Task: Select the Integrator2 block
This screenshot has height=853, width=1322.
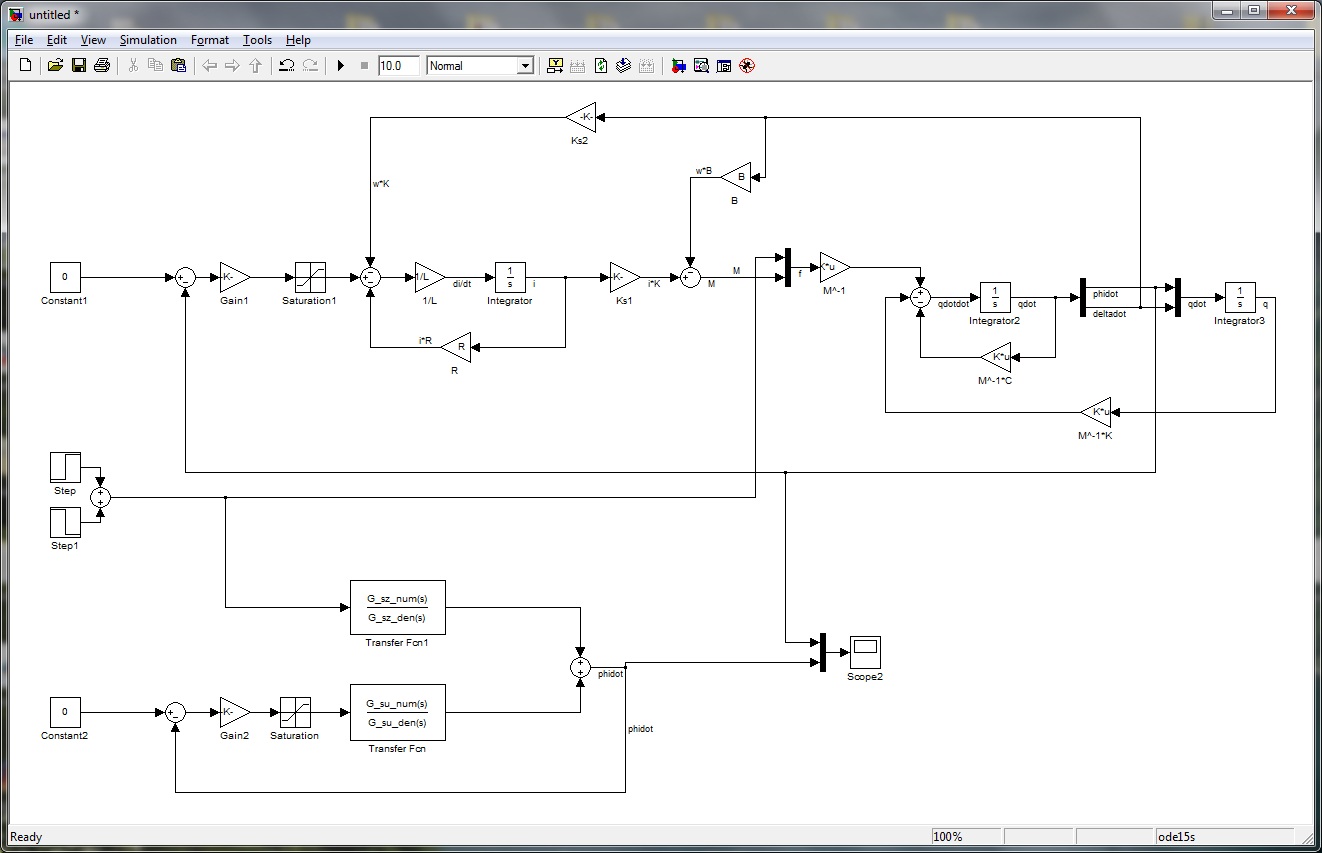Action: click(994, 297)
